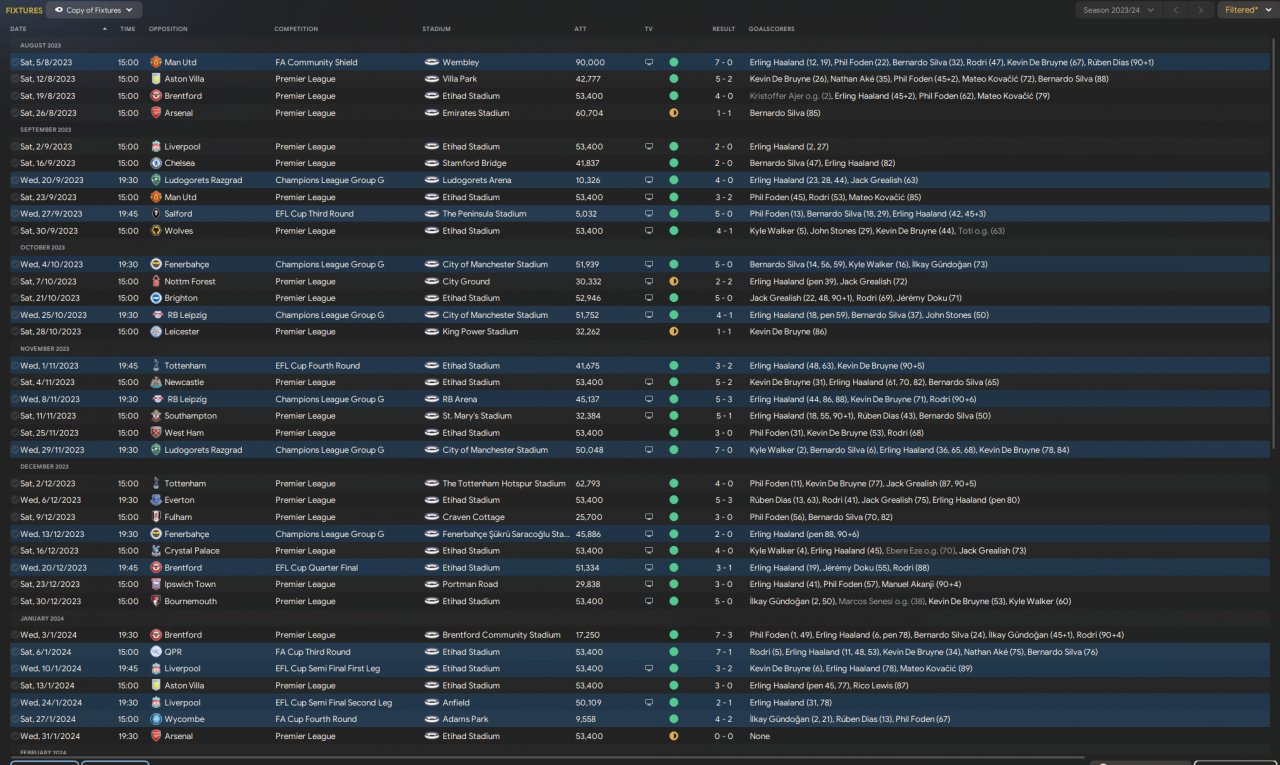Image resolution: width=1280 pixels, height=765 pixels.
Task: Click the 0 - 0 result against Arsenal
Action: click(724, 736)
